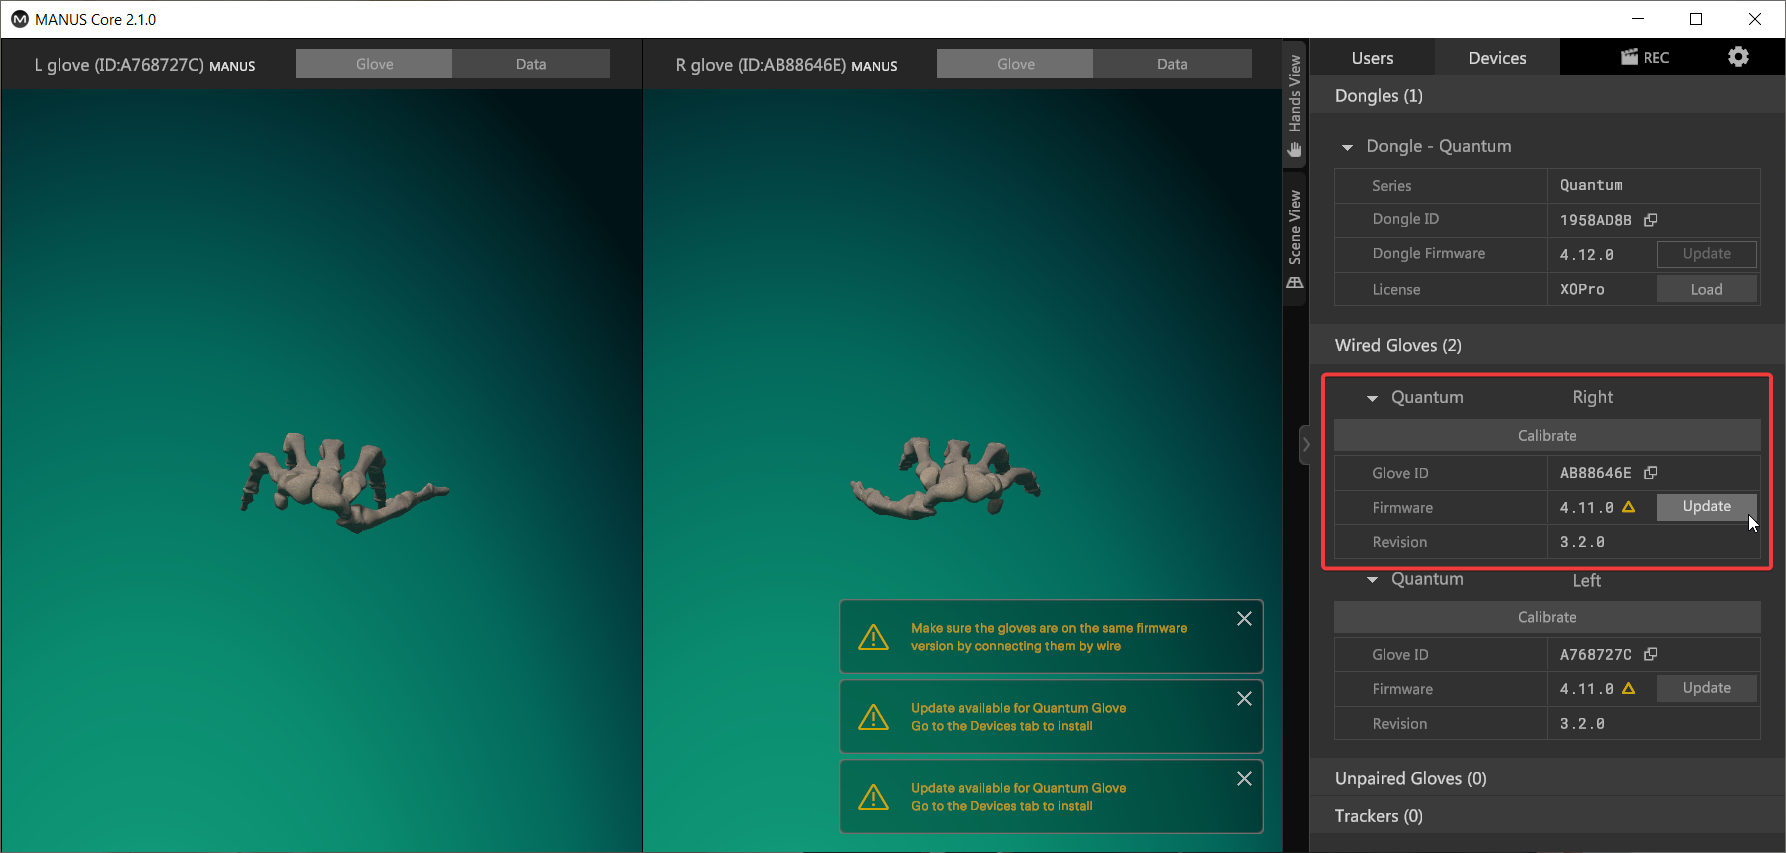Calibrate the left Quantum glove
Viewport: 1786px width, 853px height.
pyautogui.click(x=1547, y=617)
